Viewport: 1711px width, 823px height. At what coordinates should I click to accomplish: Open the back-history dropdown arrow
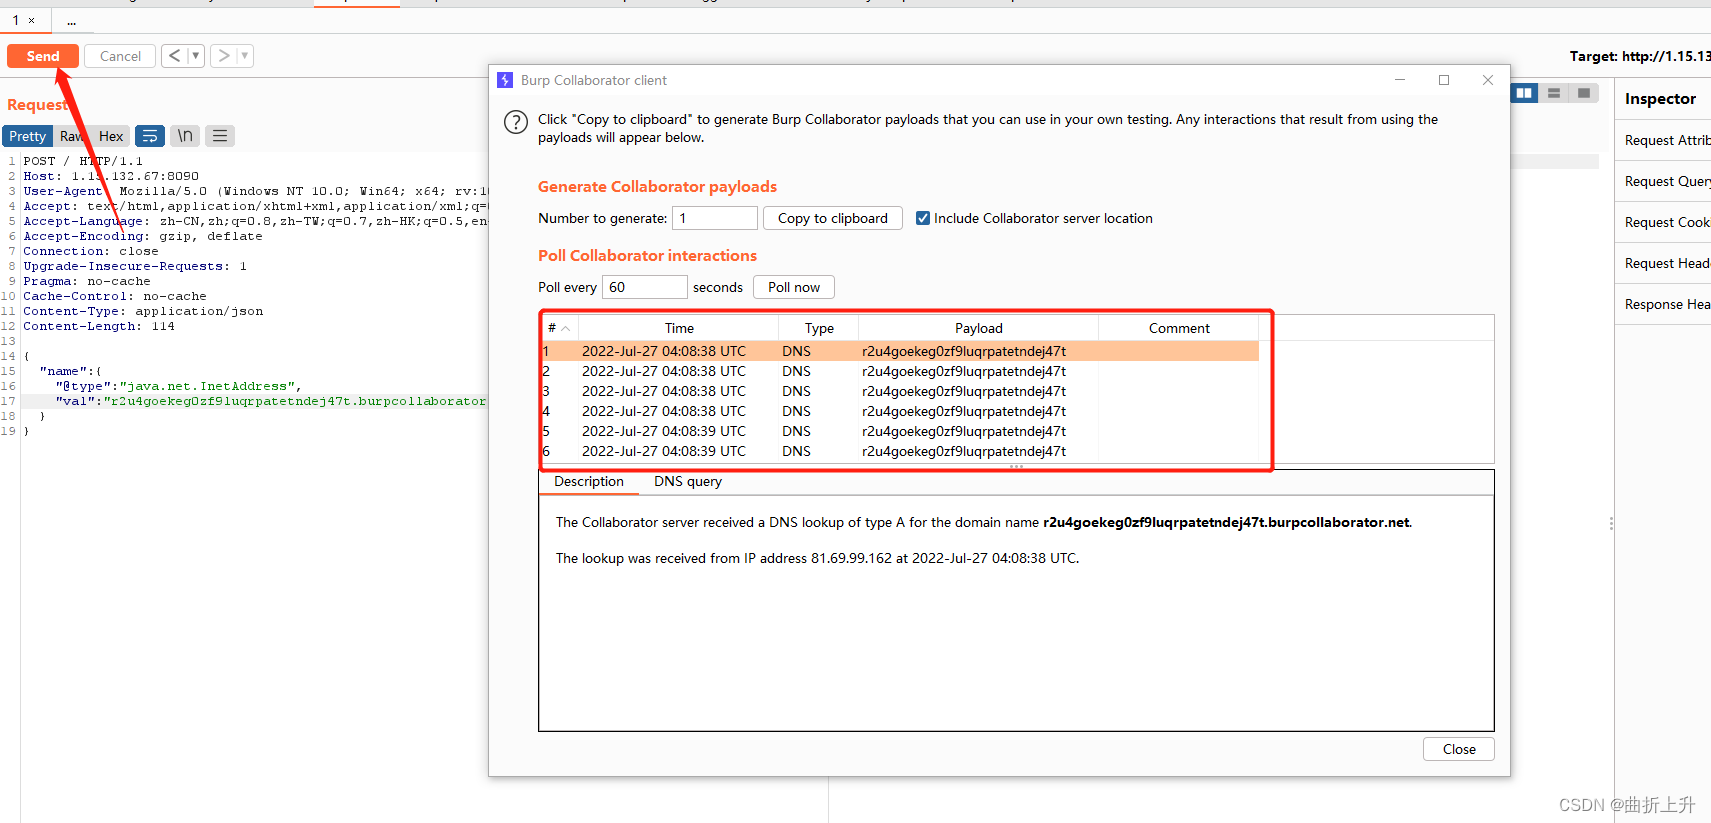[x=196, y=56]
